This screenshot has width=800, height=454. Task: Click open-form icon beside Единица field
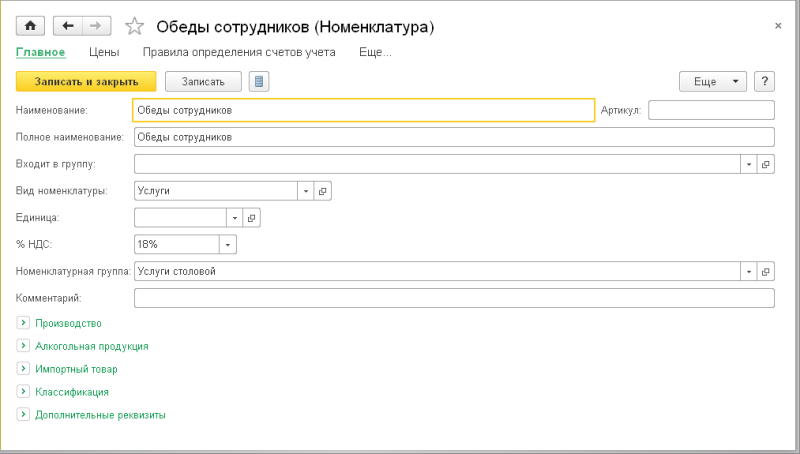[x=251, y=217]
